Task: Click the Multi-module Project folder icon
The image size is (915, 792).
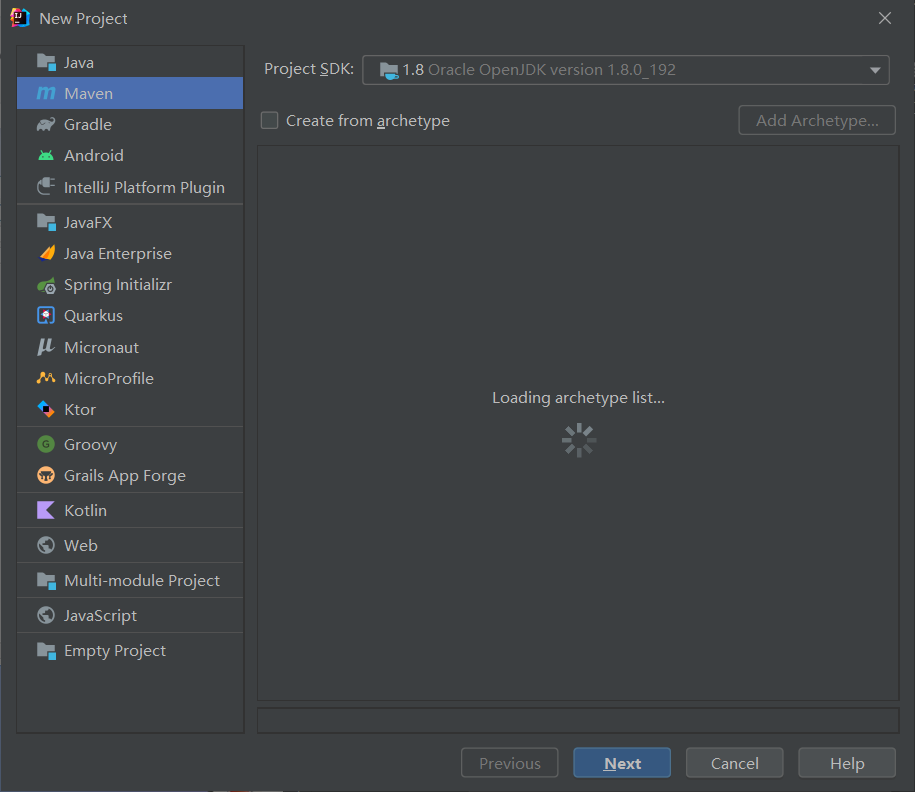Action: click(x=46, y=580)
